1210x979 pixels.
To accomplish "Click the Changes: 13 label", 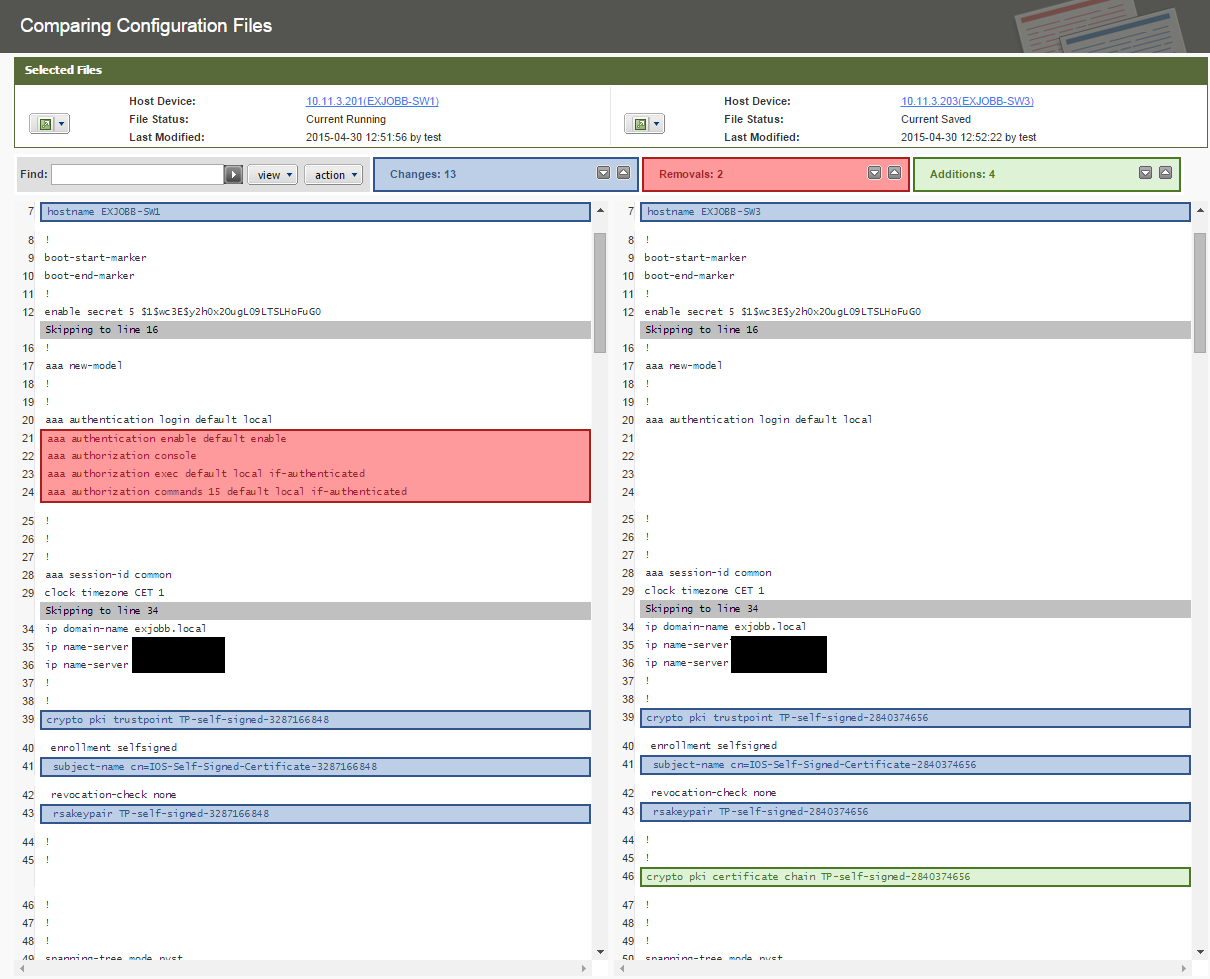I will [x=423, y=174].
